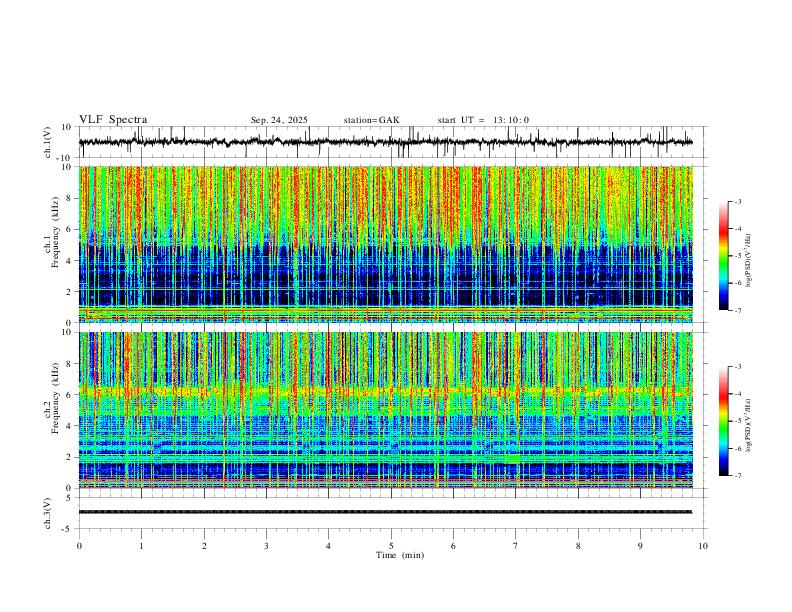Click the "start UT = 13:10:0" header text
The height and width of the screenshot is (612, 792).
pyautogui.click(x=483, y=120)
